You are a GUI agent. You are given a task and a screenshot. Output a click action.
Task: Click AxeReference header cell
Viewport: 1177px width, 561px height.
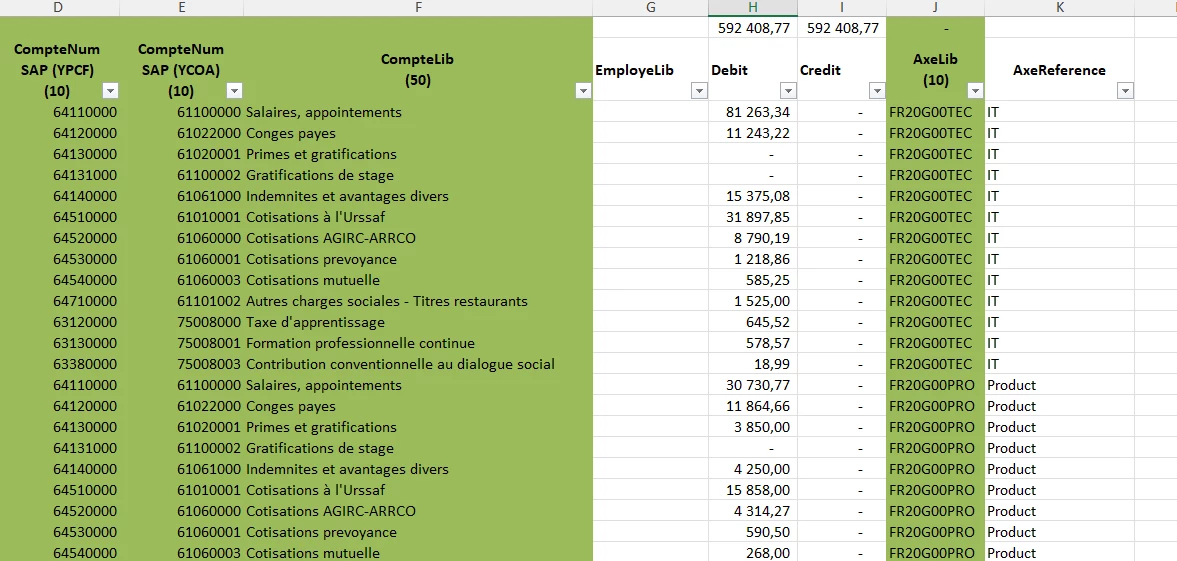(1059, 69)
